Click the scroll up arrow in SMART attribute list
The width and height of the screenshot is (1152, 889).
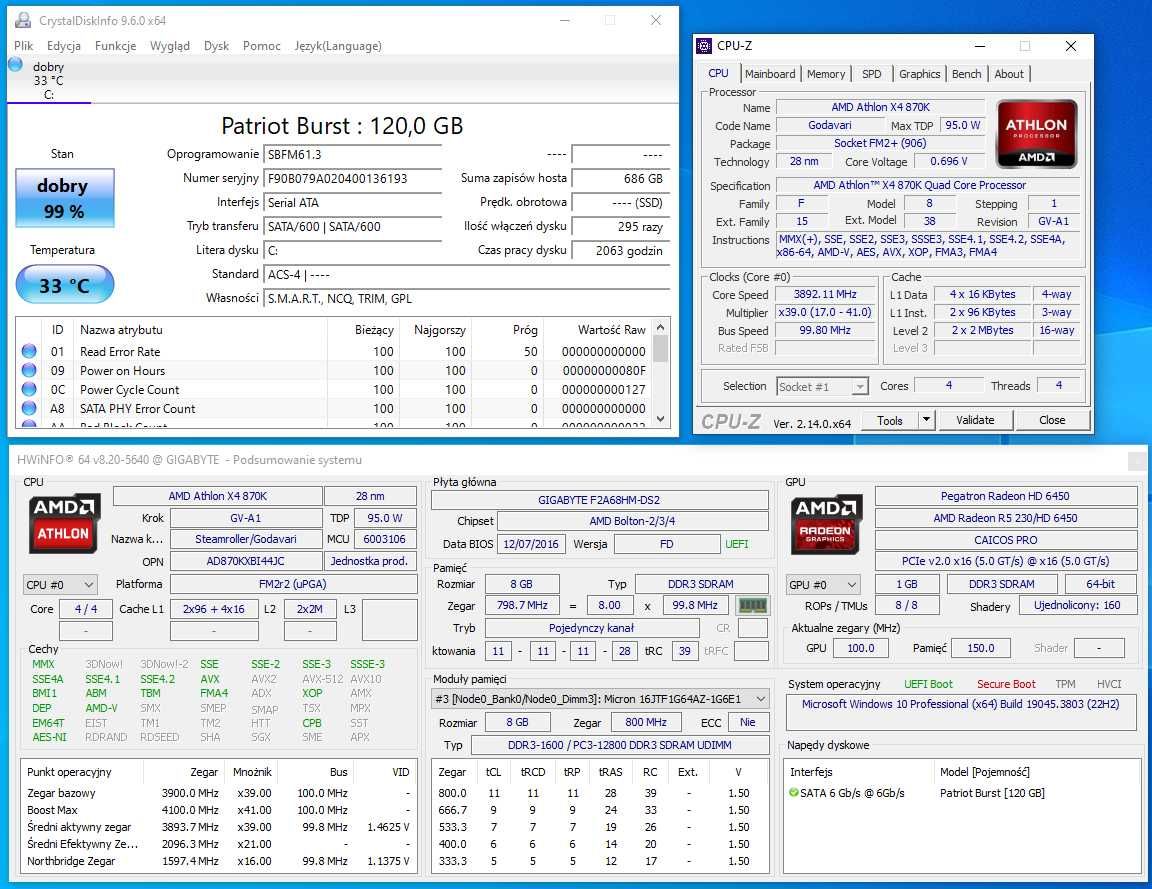coord(660,327)
